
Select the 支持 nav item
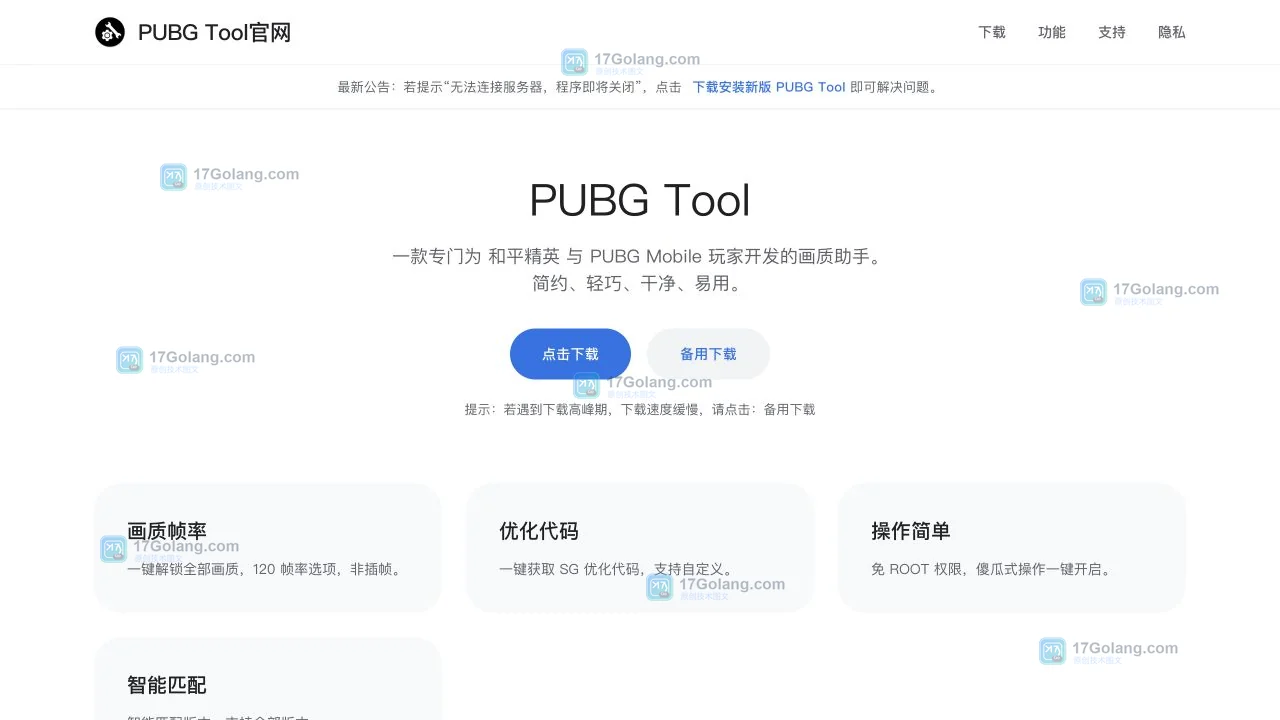(1112, 32)
